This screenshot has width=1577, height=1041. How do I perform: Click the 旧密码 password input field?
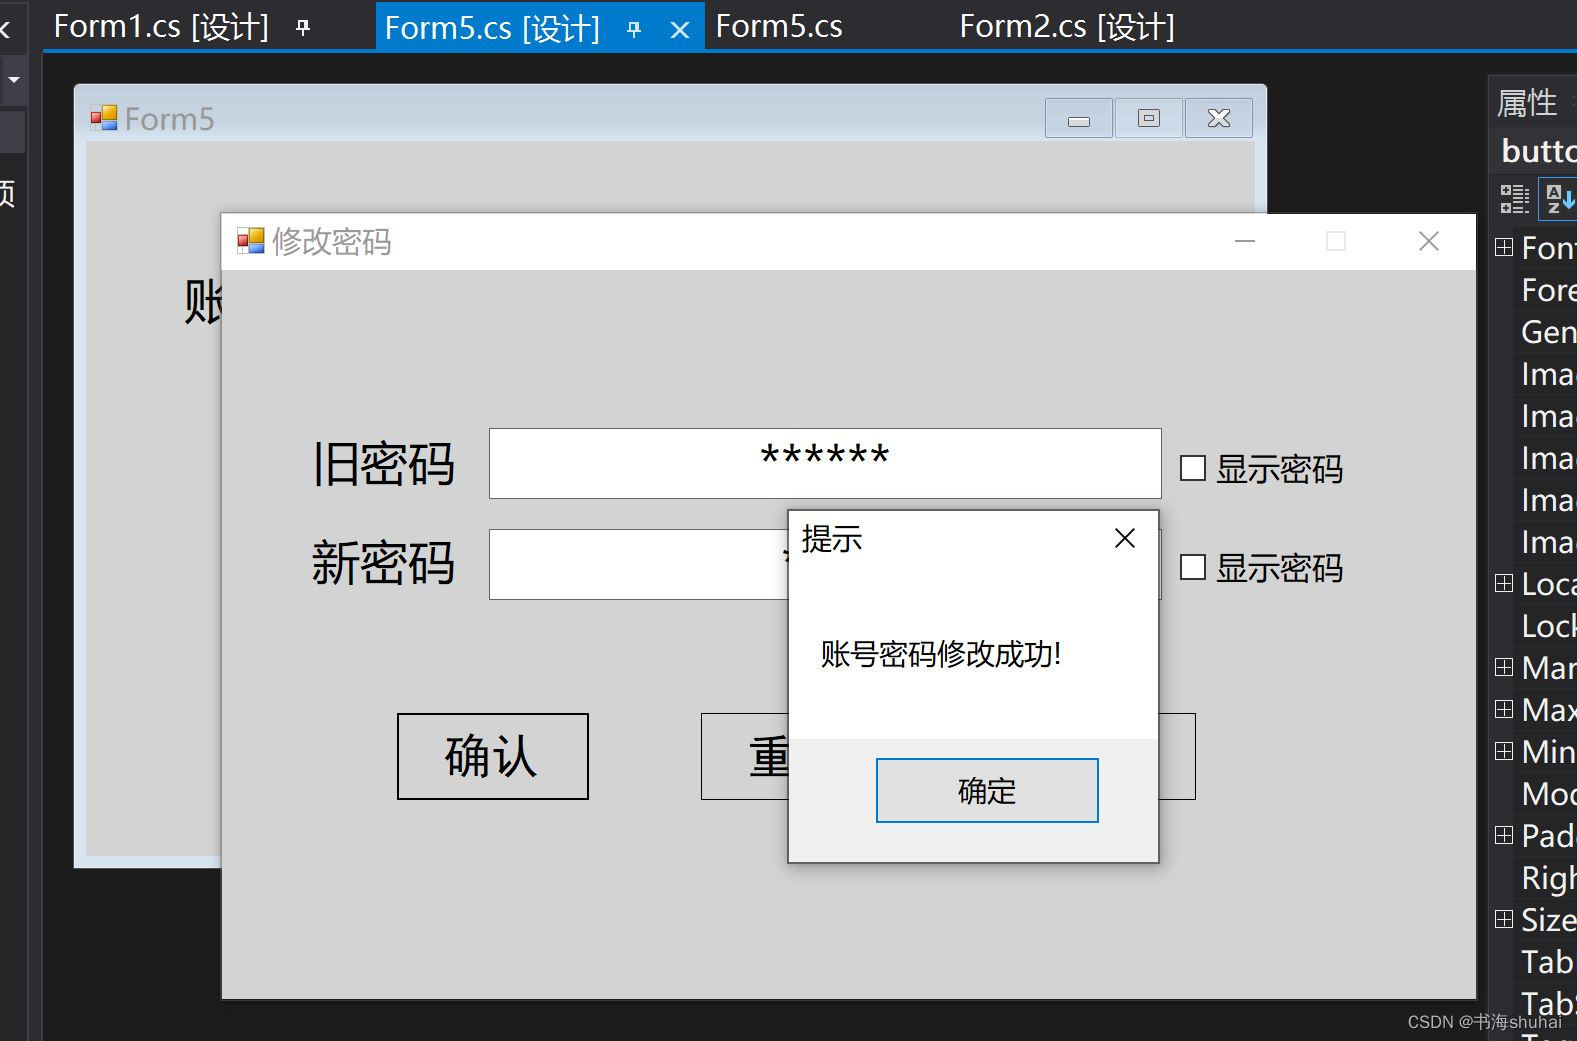[x=825, y=463]
